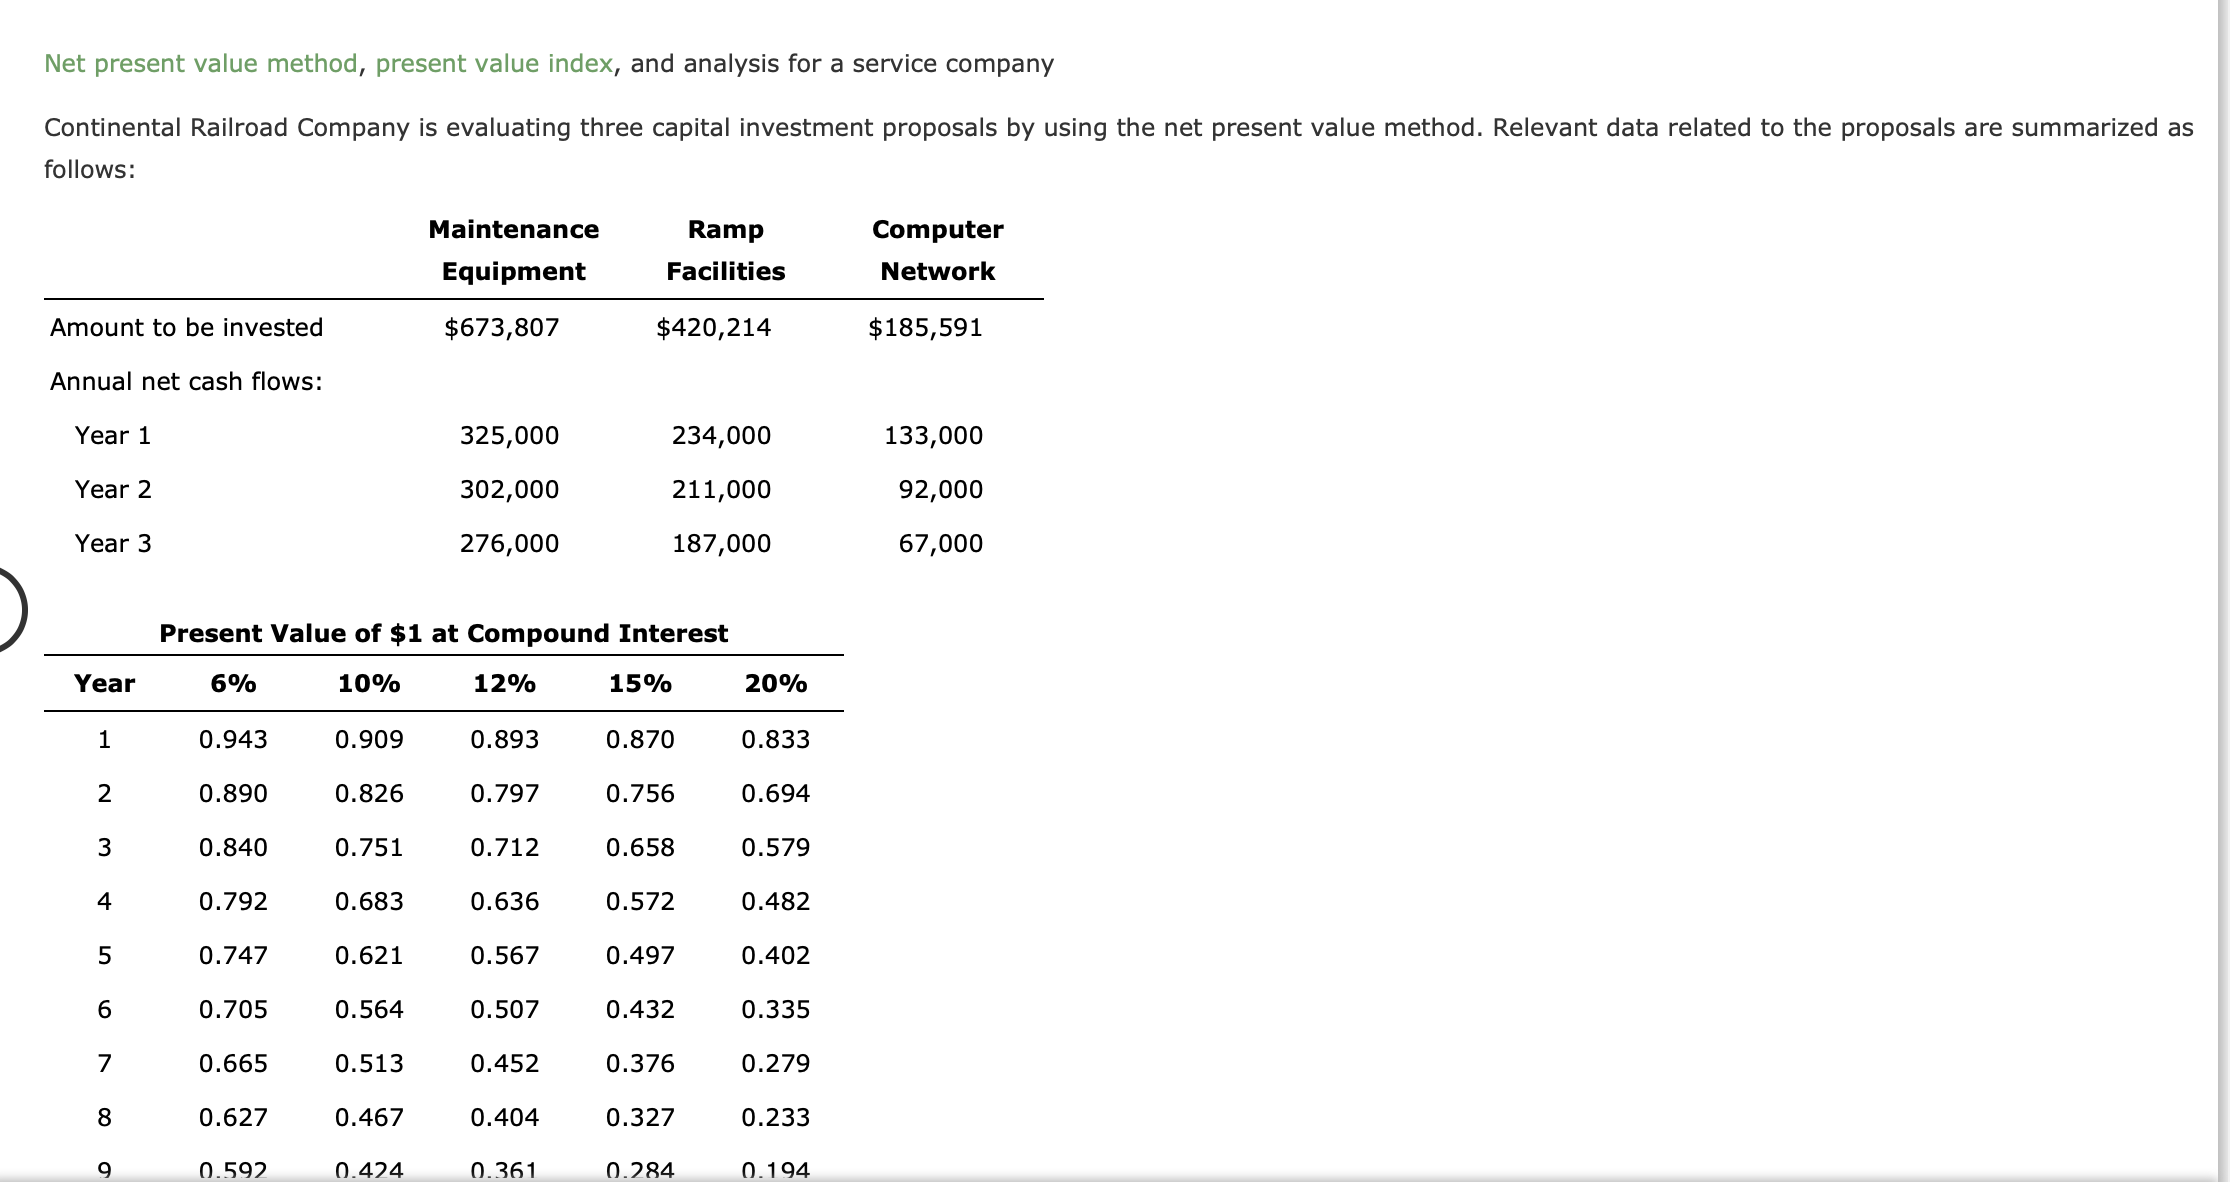Select the Maintenance Equipment column header
The width and height of the screenshot is (2230, 1182).
(x=514, y=250)
